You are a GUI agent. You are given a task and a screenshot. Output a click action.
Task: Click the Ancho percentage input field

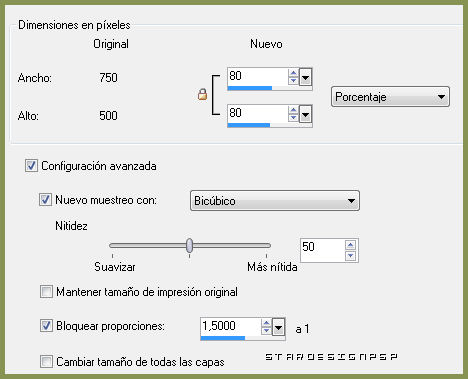coord(257,77)
